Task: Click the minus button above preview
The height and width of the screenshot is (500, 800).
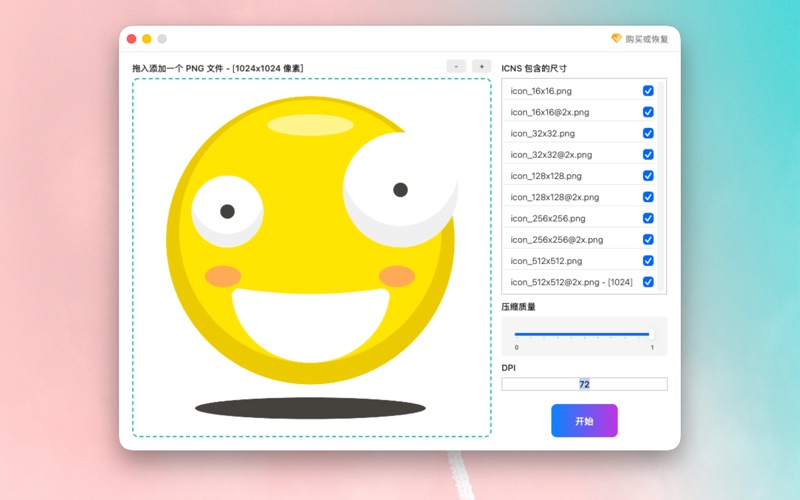Action: (456, 66)
